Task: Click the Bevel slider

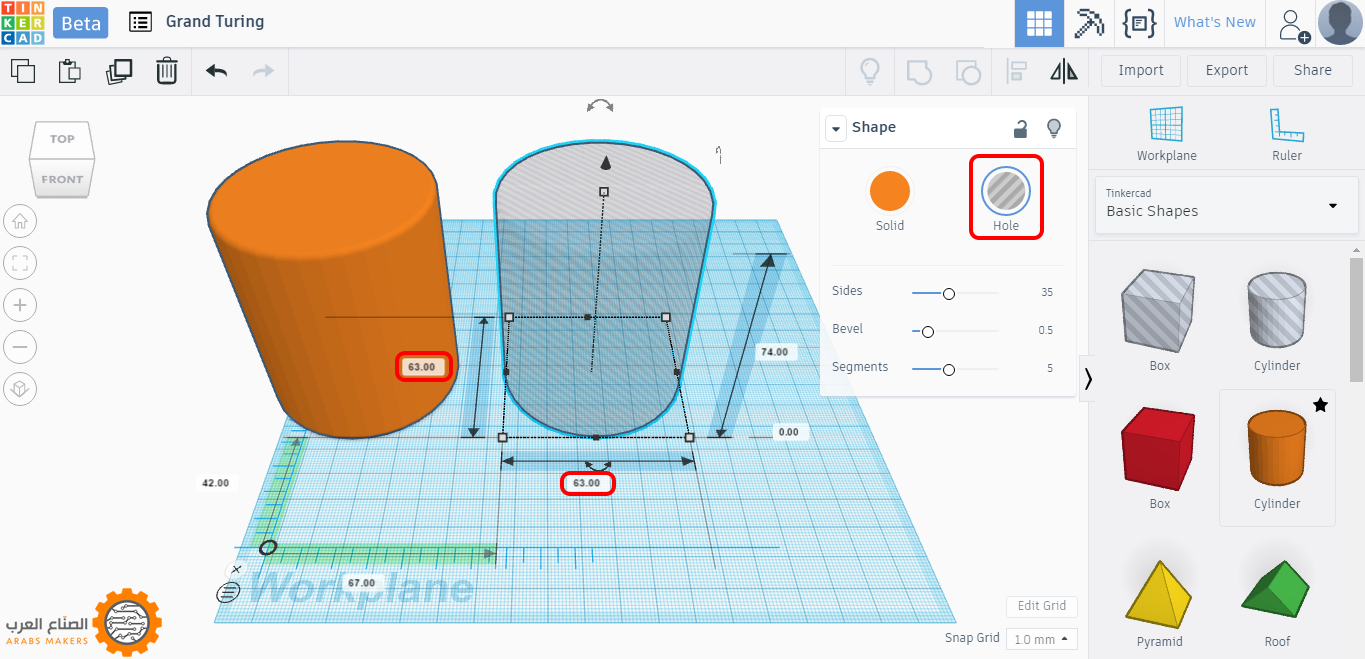Action: click(x=954, y=331)
